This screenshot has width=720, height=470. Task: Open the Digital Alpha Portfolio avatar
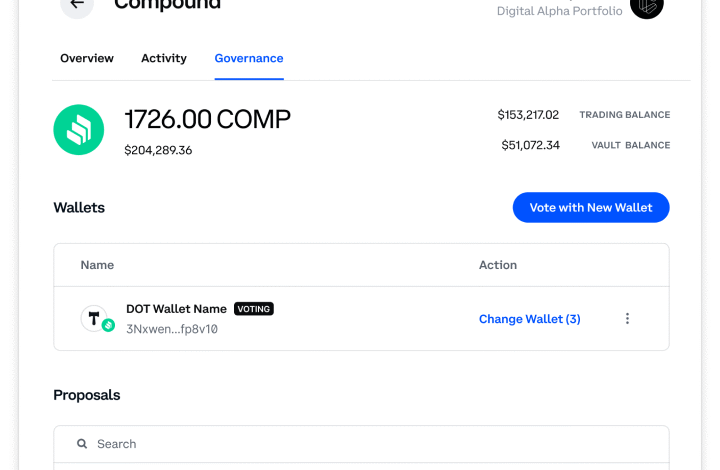(647, 6)
